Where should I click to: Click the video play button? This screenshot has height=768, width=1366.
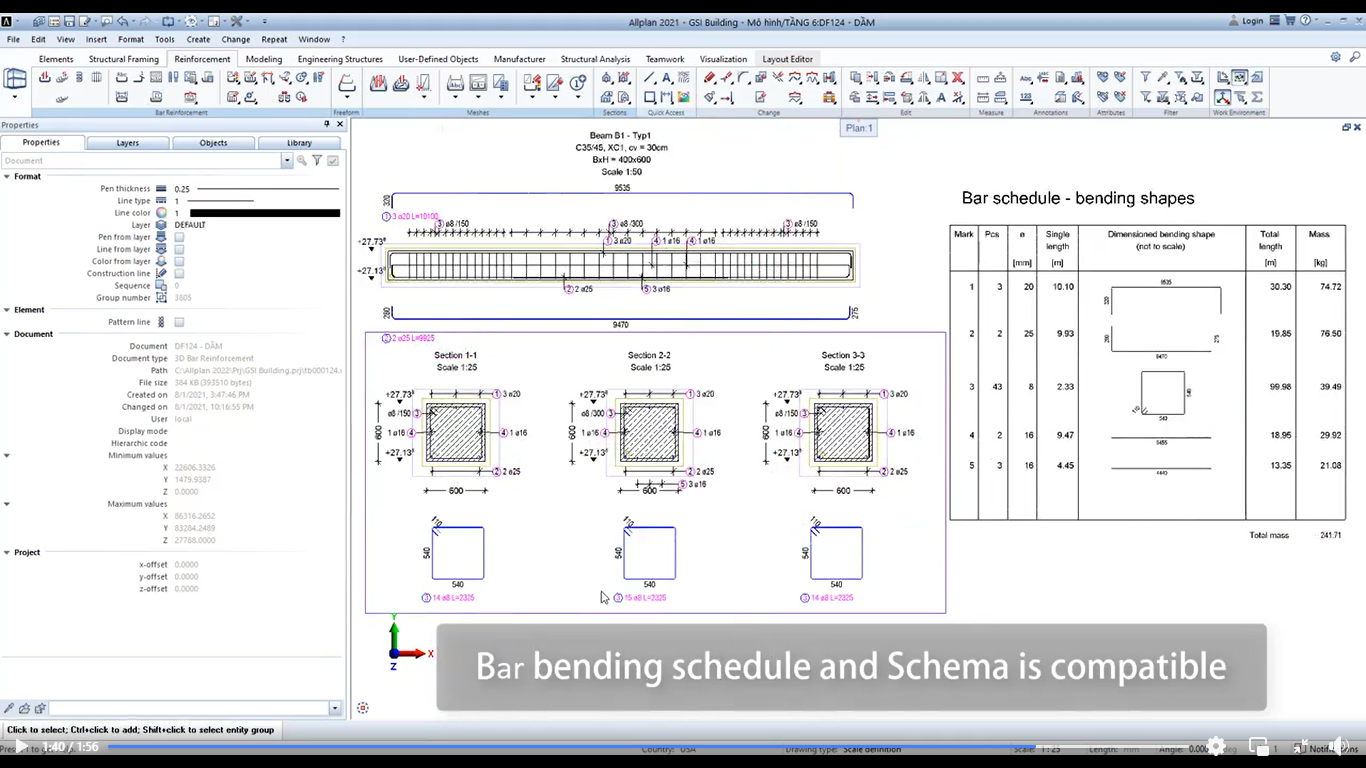21,747
